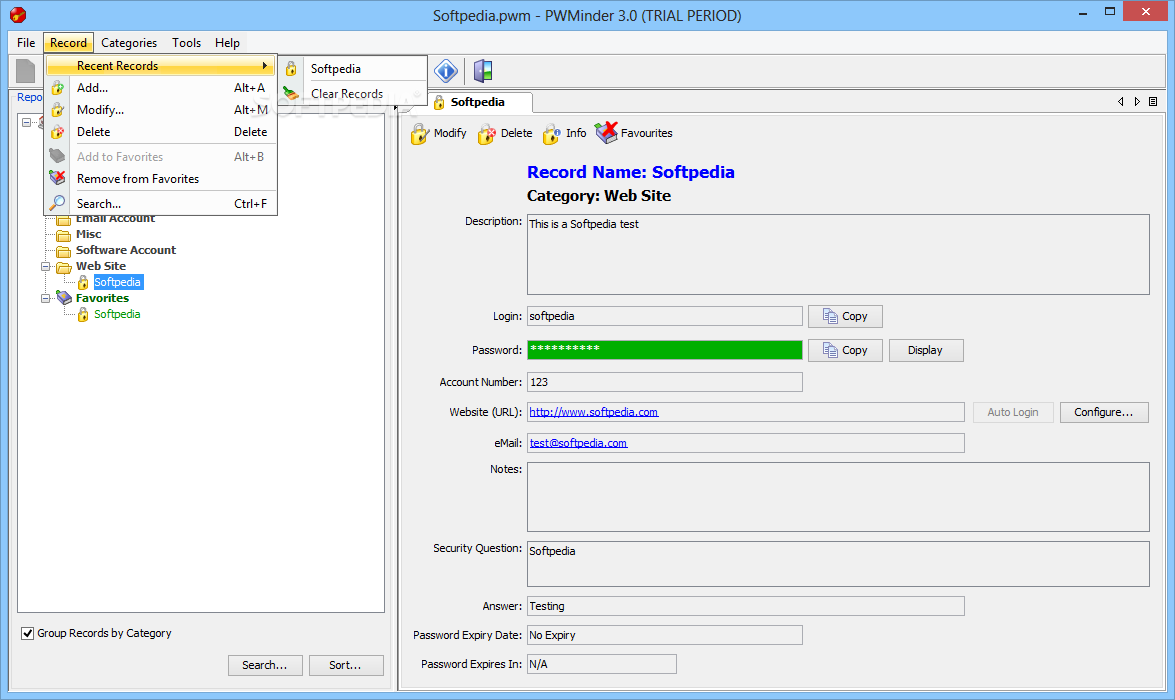This screenshot has width=1175, height=700.
Task: Click the Remove from Favorites menu icon
Action: [57, 178]
